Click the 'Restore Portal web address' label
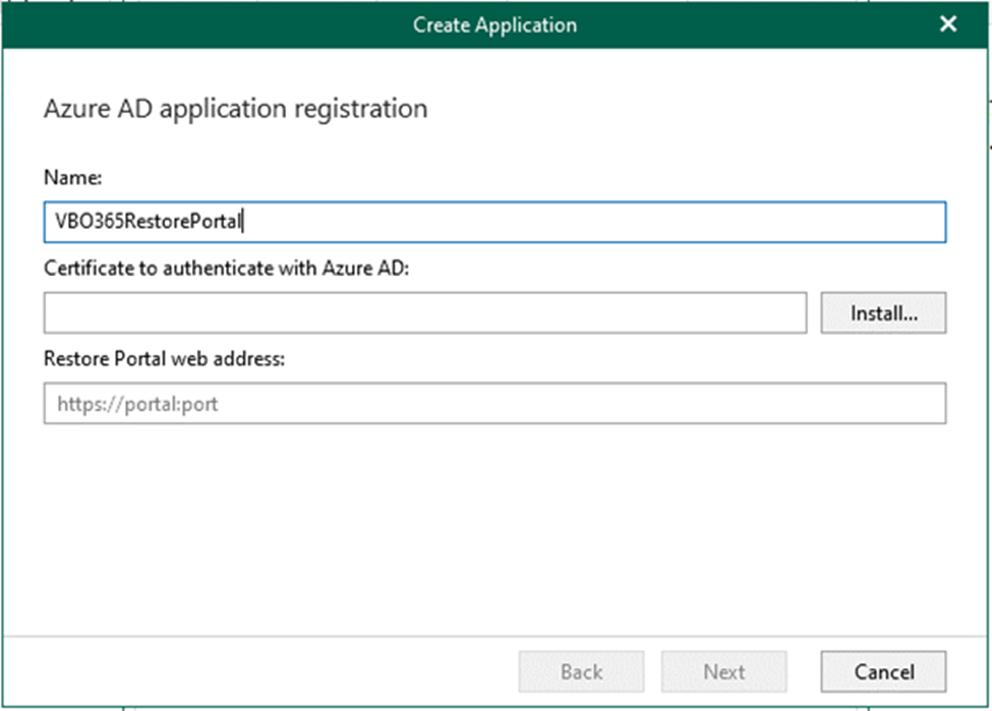This screenshot has height=711, width=992. point(164,359)
